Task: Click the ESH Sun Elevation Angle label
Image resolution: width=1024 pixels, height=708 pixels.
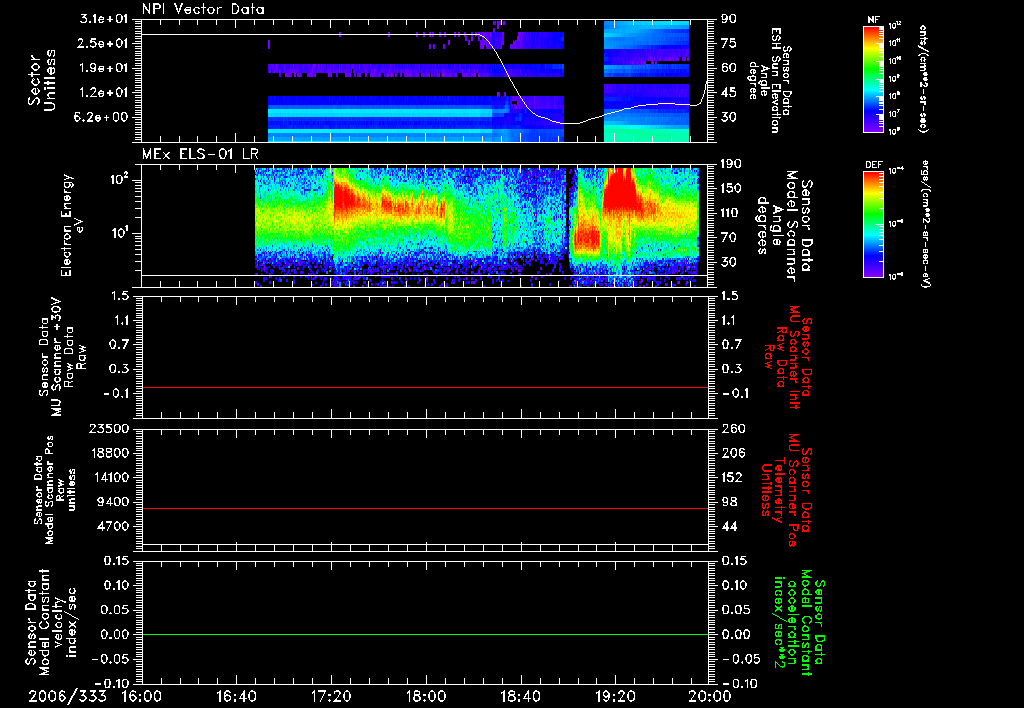Action: 769,80
